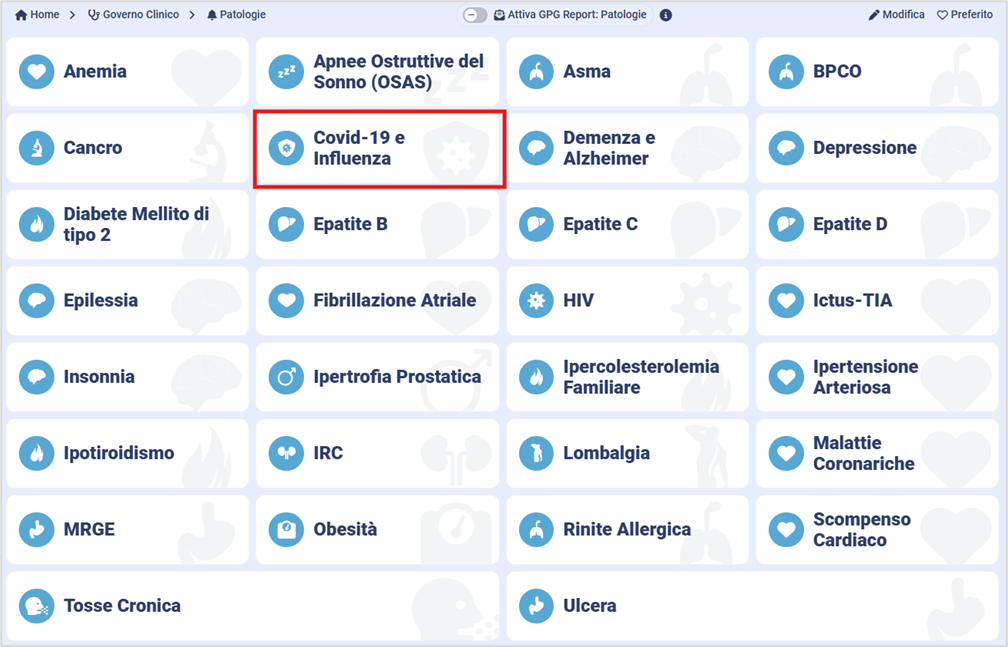Select the Patologie breadcrumb item
This screenshot has height=647, width=1008.
(236, 15)
